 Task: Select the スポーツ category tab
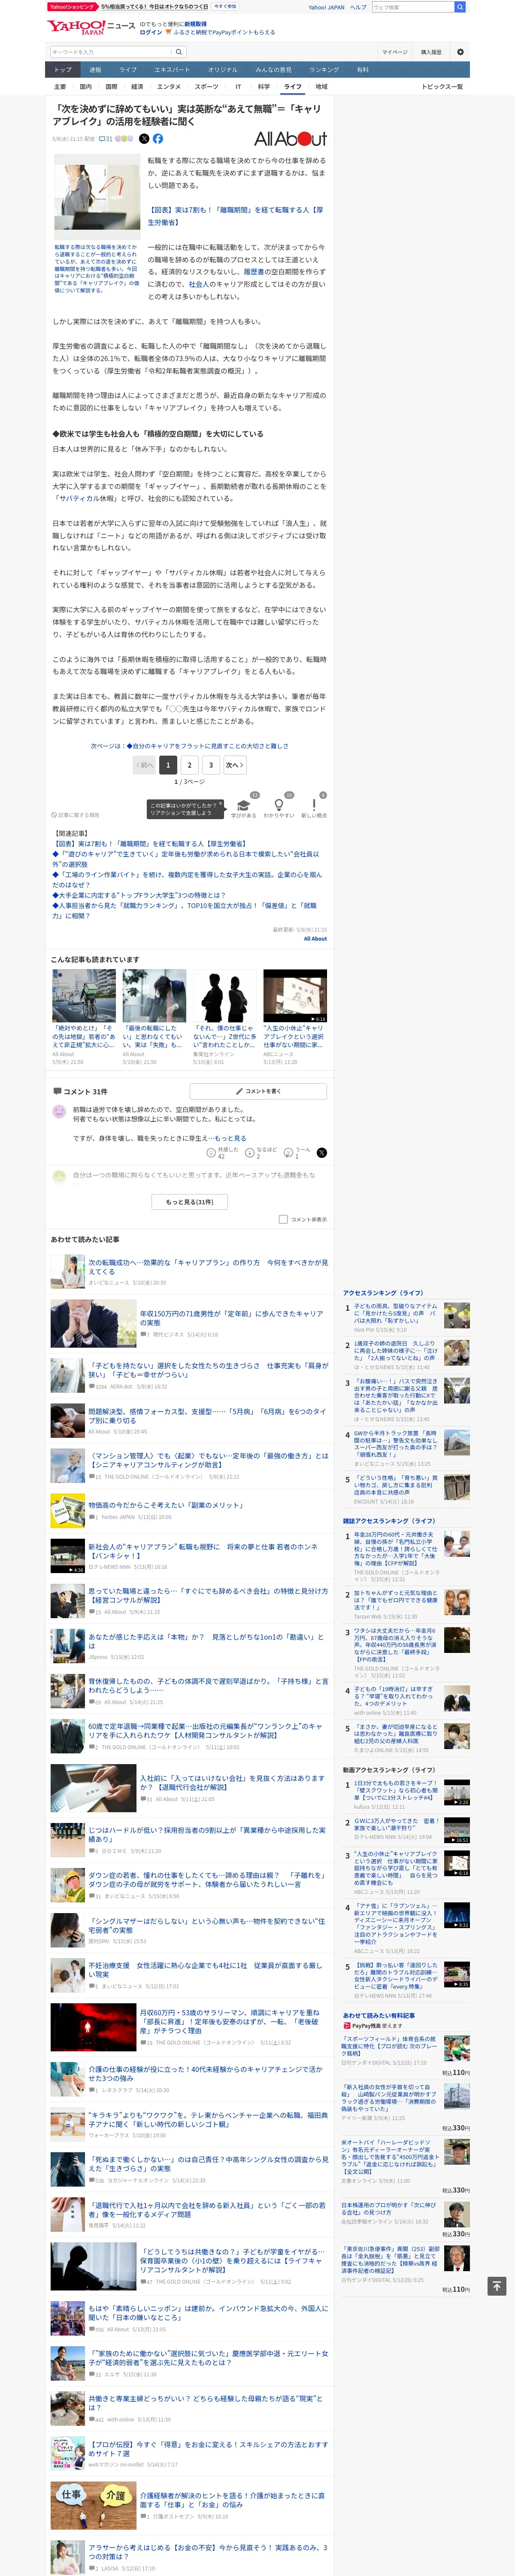206,87
